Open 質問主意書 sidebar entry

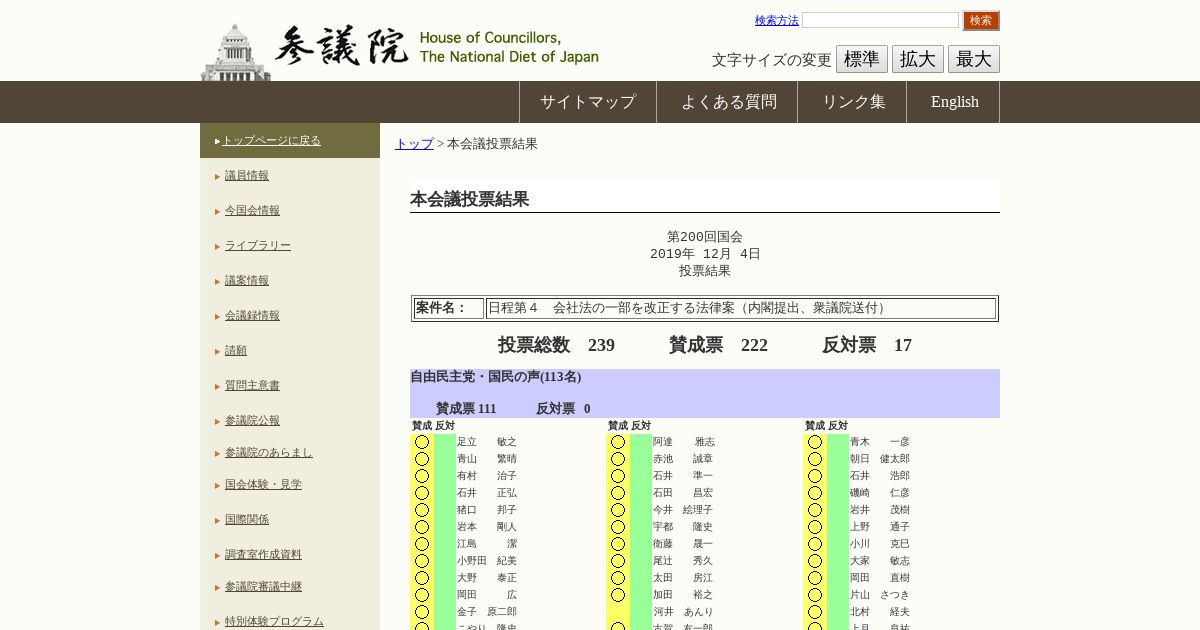coord(252,386)
